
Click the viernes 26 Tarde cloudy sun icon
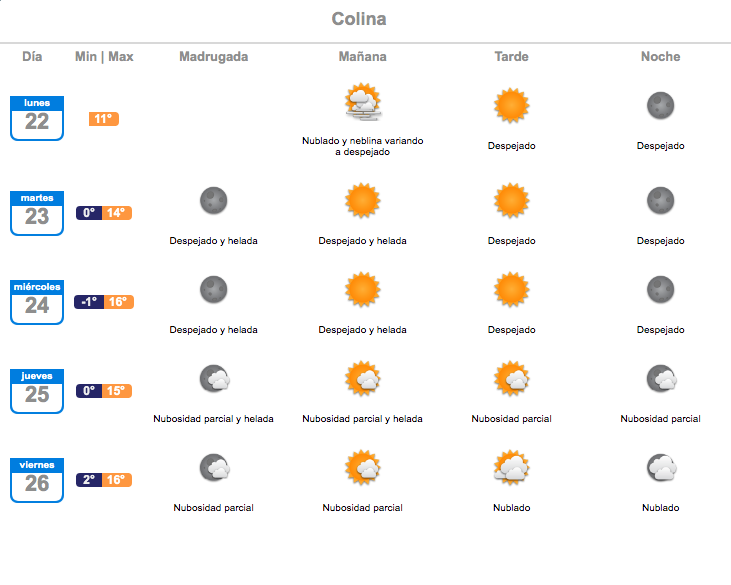511,468
